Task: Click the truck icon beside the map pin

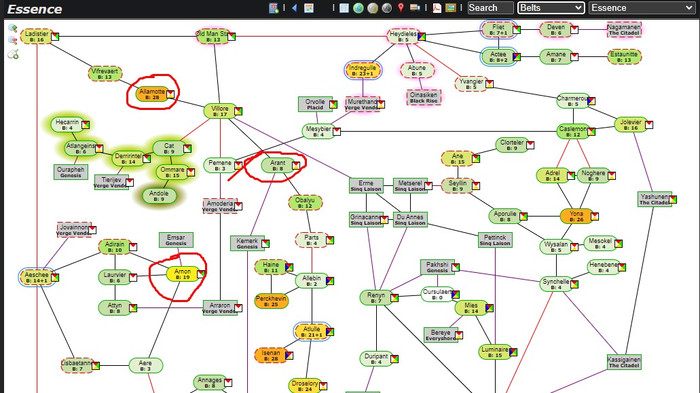Action: 415,8
